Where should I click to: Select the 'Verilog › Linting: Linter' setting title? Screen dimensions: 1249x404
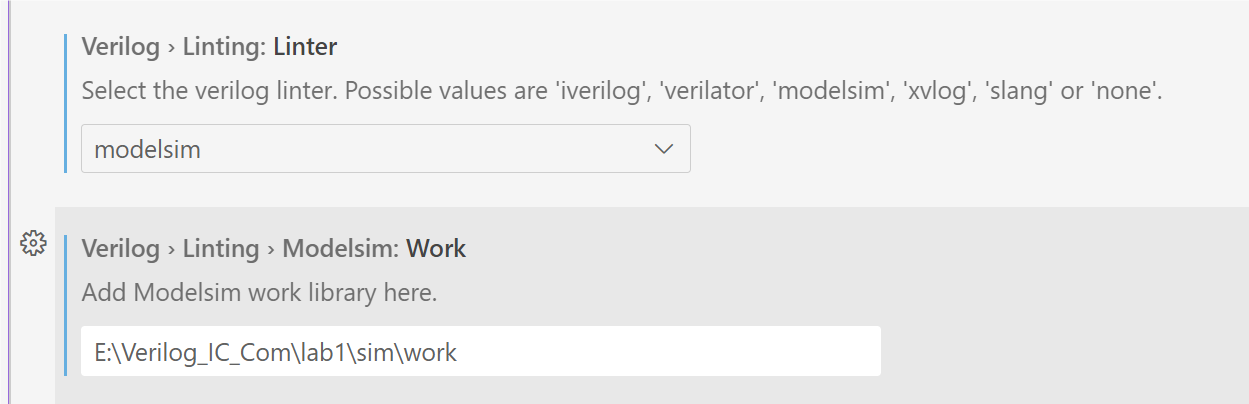pyautogui.click(x=209, y=46)
